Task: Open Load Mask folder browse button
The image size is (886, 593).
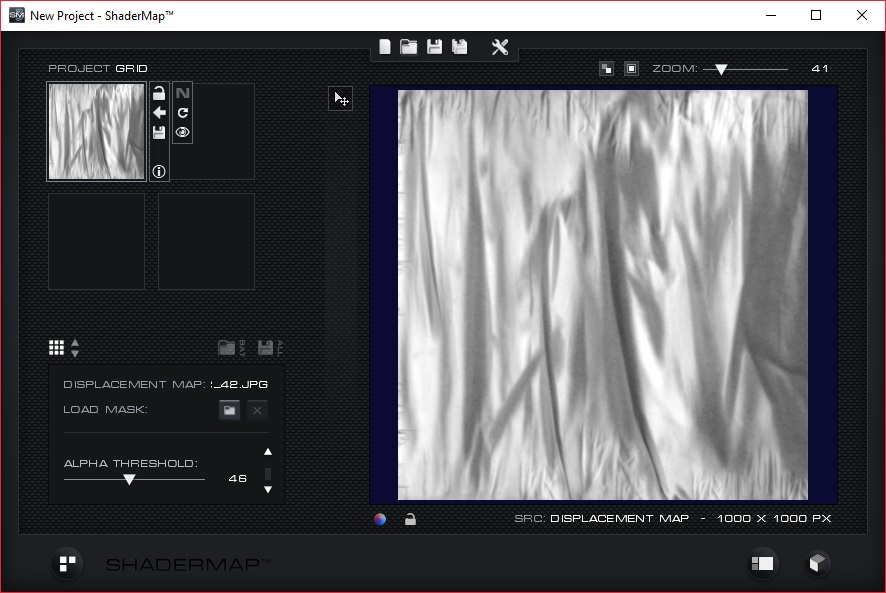Action: coord(229,410)
